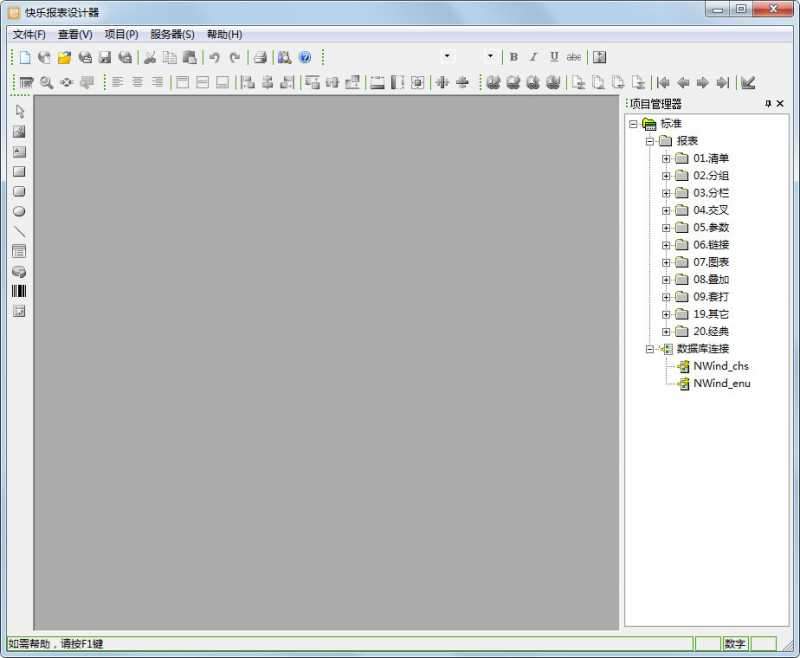Screen dimensions: 800x658
Task: Expand the 07.图表 folder node
Action: click(x=666, y=262)
